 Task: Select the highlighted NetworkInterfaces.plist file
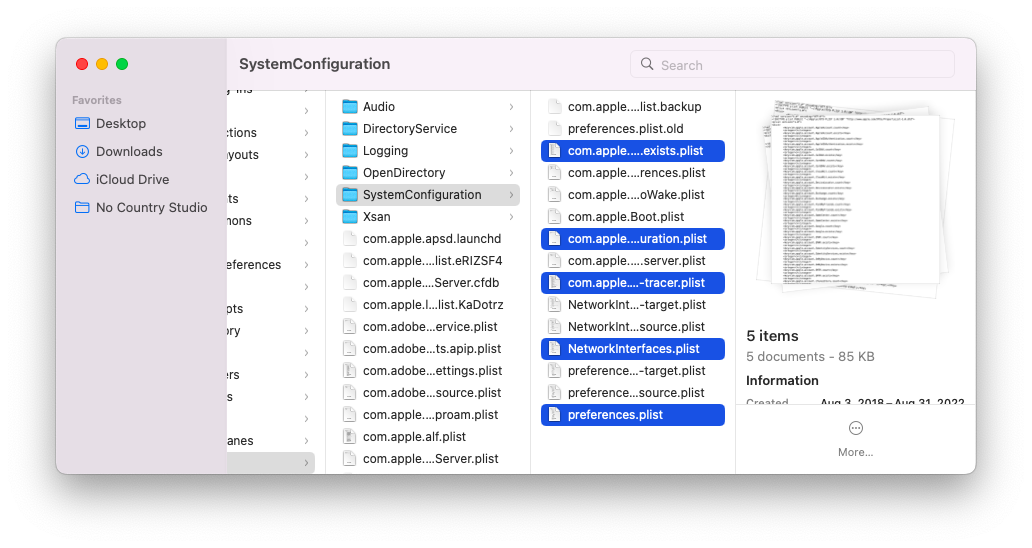click(x=633, y=349)
